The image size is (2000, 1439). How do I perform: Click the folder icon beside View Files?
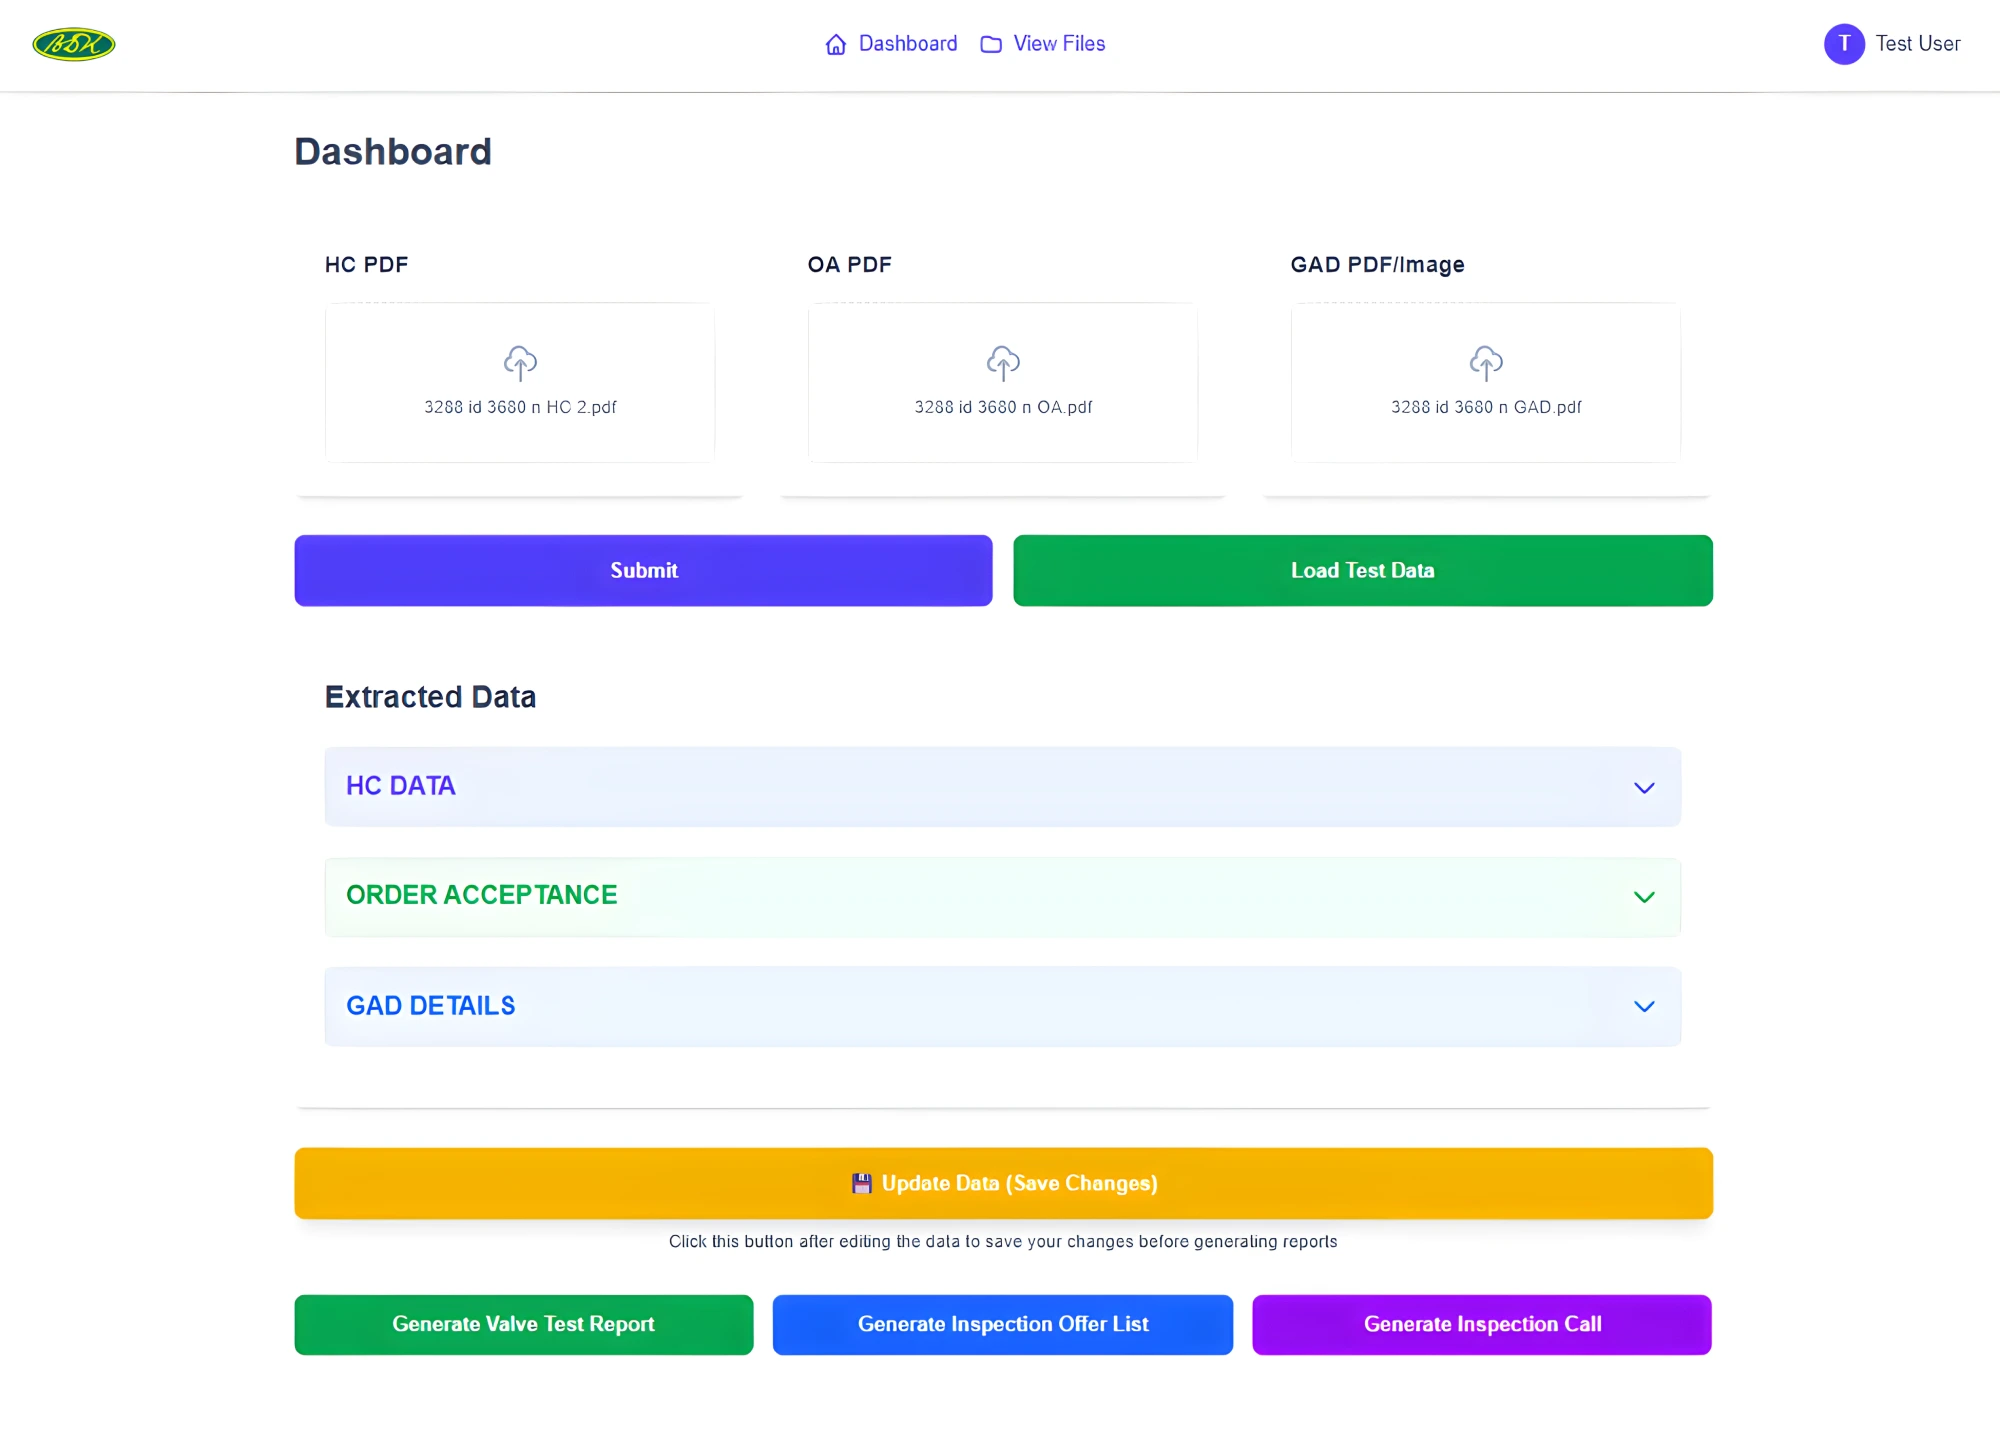click(991, 44)
